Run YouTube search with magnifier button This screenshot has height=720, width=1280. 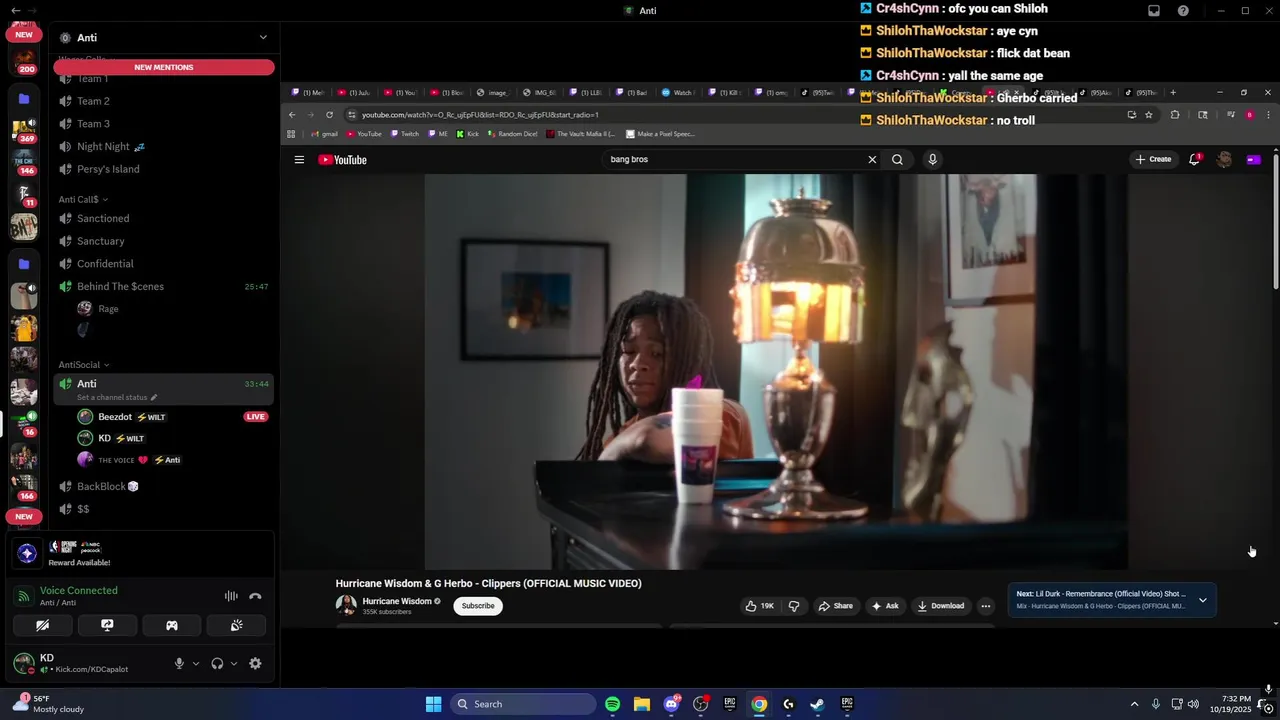(897, 159)
